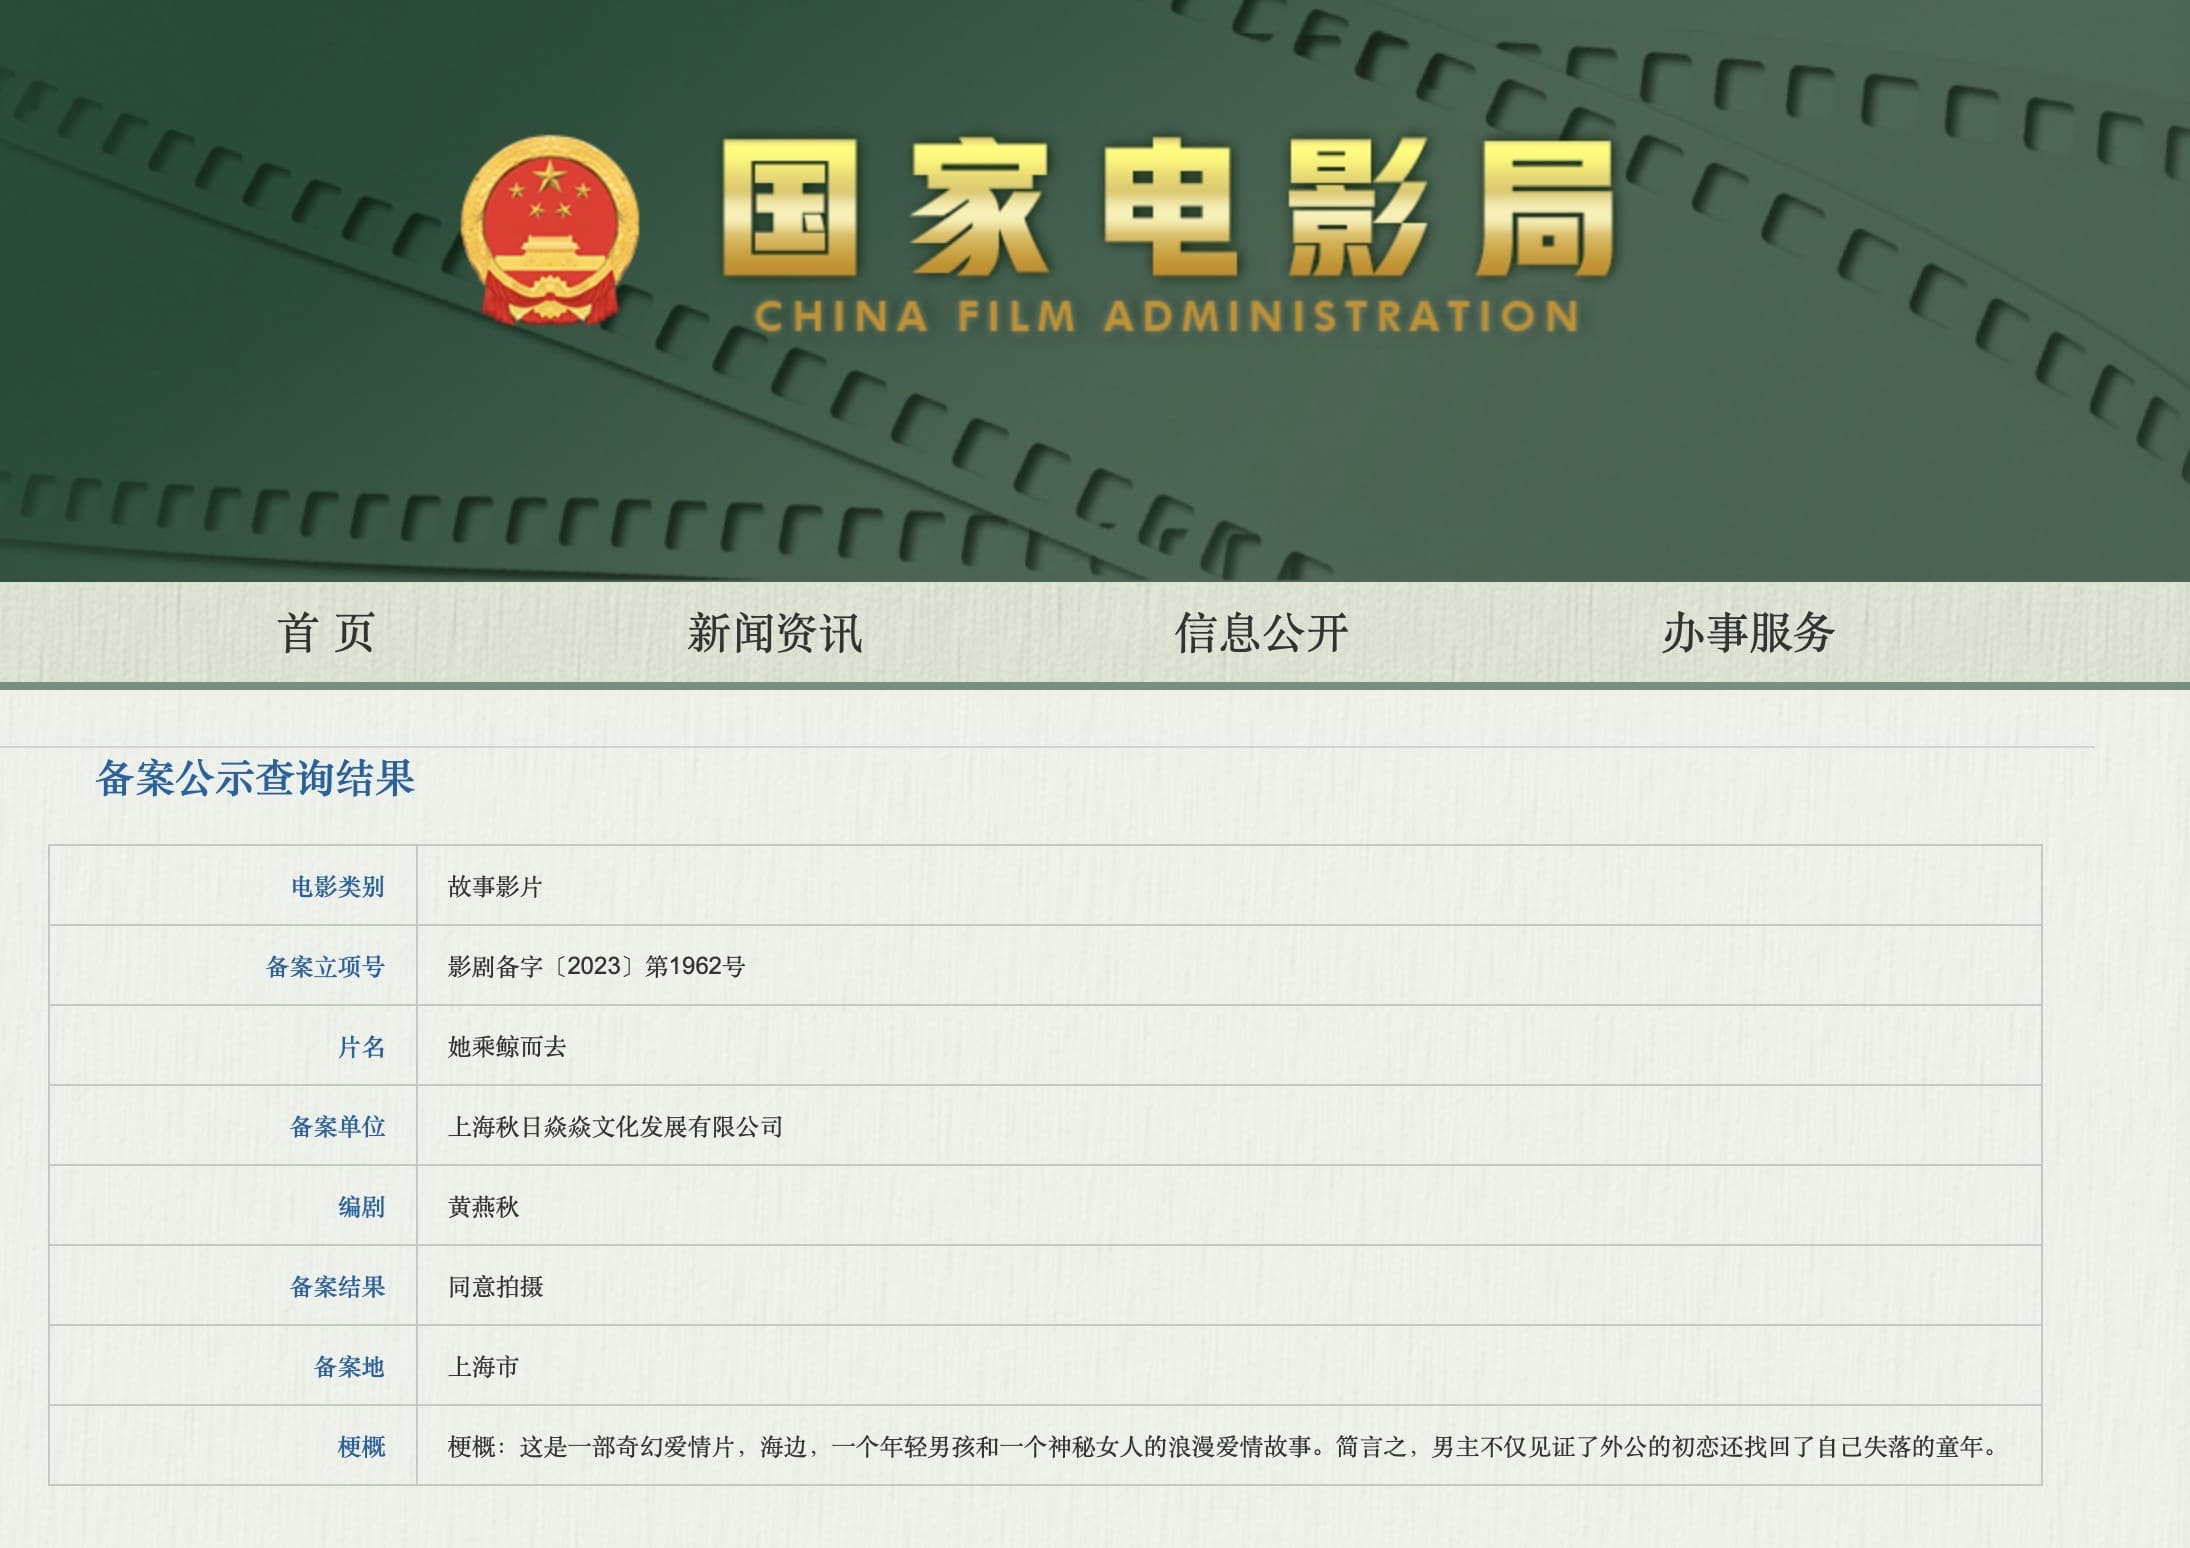Image resolution: width=2190 pixels, height=1548 pixels.
Task: Click the 国家电影局 title banner
Action: (1166, 207)
